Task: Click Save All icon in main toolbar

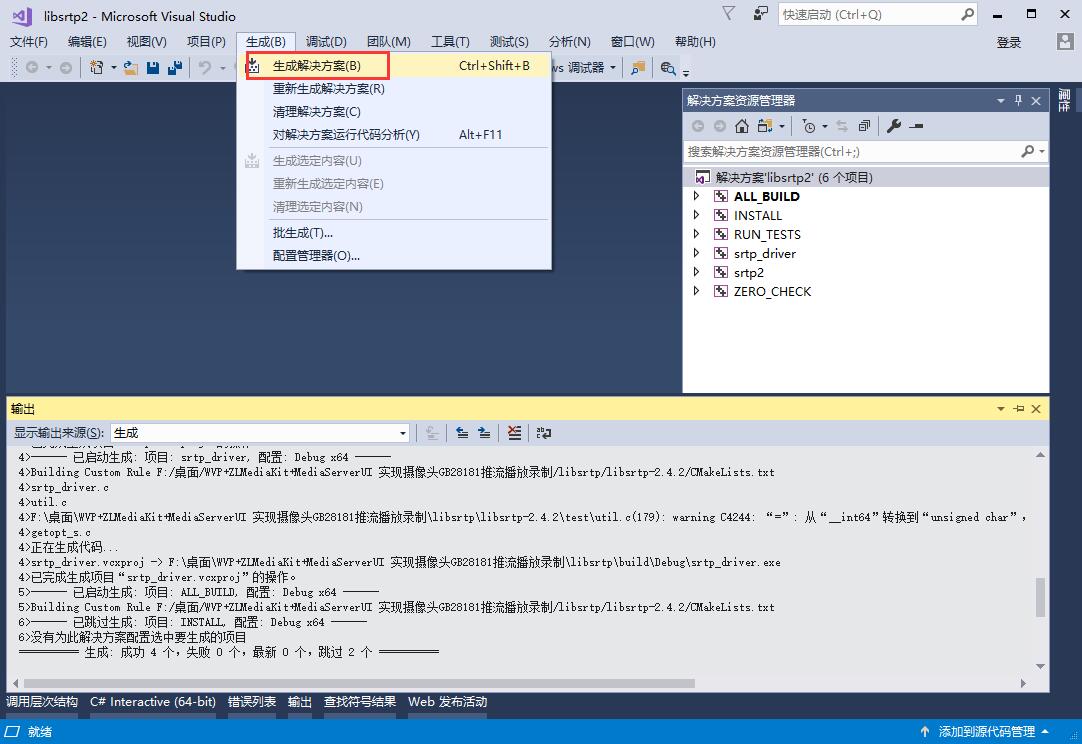Action: point(175,68)
